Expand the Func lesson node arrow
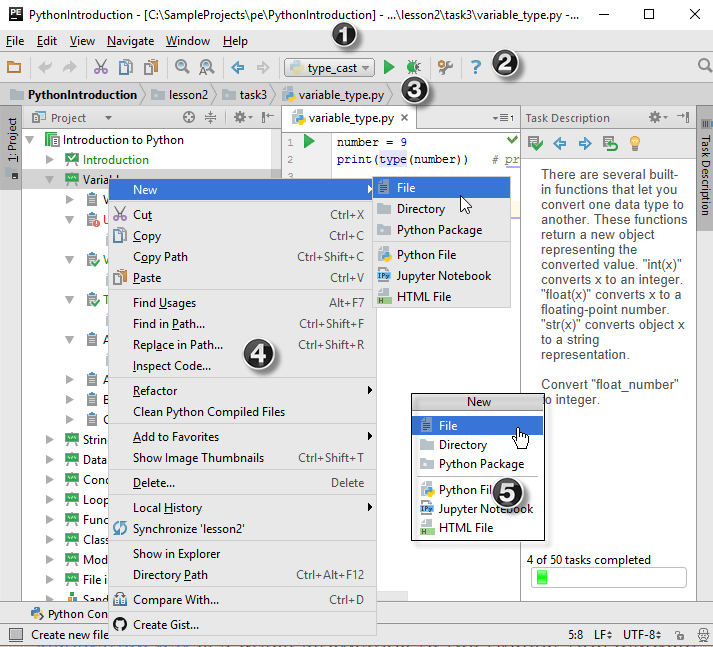Screen dimensions: 713x647 pos(50,519)
